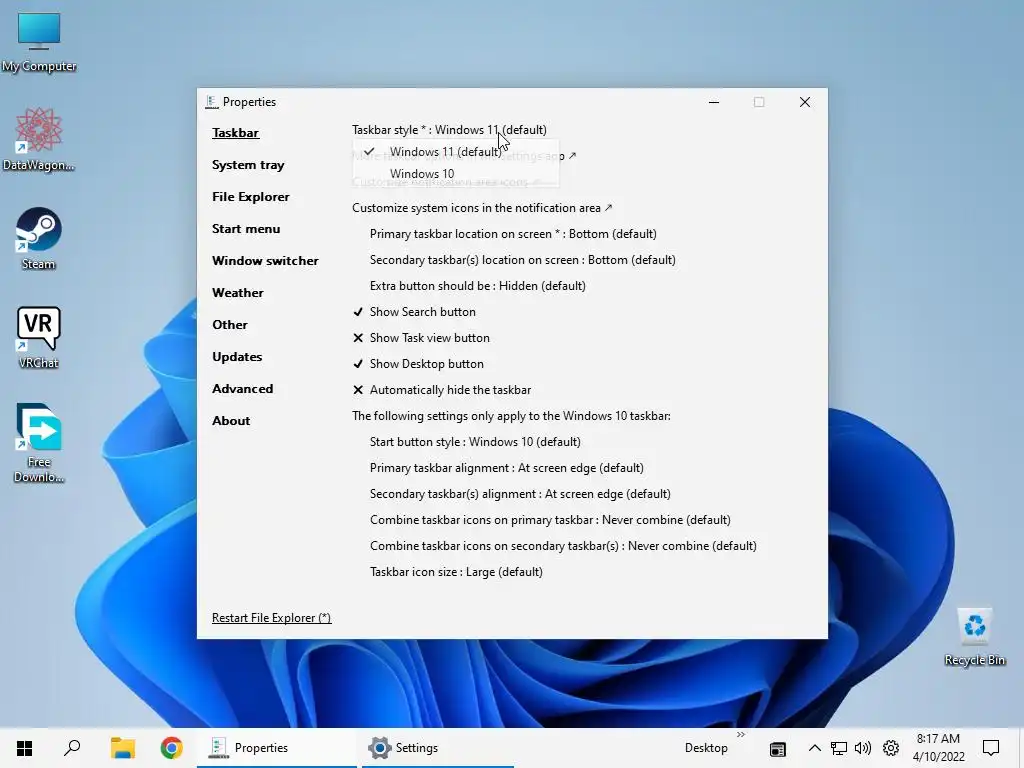
Task: Open the Recycle Bin
Action: pos(974,637)
